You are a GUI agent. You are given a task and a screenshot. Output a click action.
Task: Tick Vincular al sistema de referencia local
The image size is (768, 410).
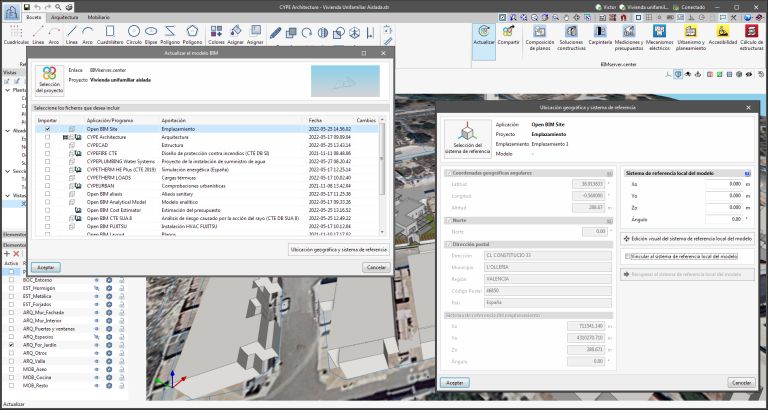[x=629, y=256]
